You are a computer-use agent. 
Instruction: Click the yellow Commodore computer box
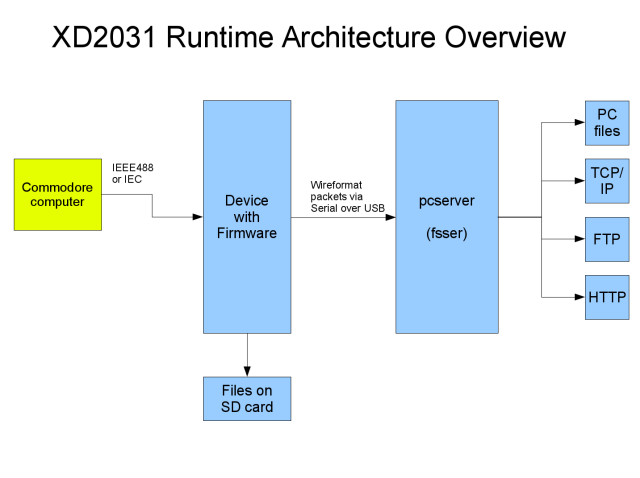pos(58,195)
